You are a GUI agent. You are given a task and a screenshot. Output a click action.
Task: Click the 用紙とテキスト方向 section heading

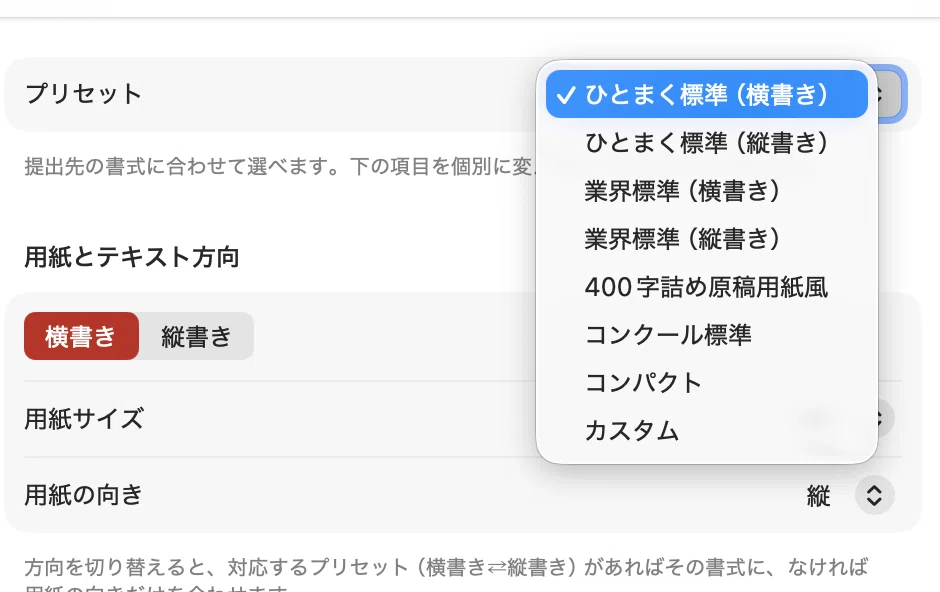[x=132, y=256]
